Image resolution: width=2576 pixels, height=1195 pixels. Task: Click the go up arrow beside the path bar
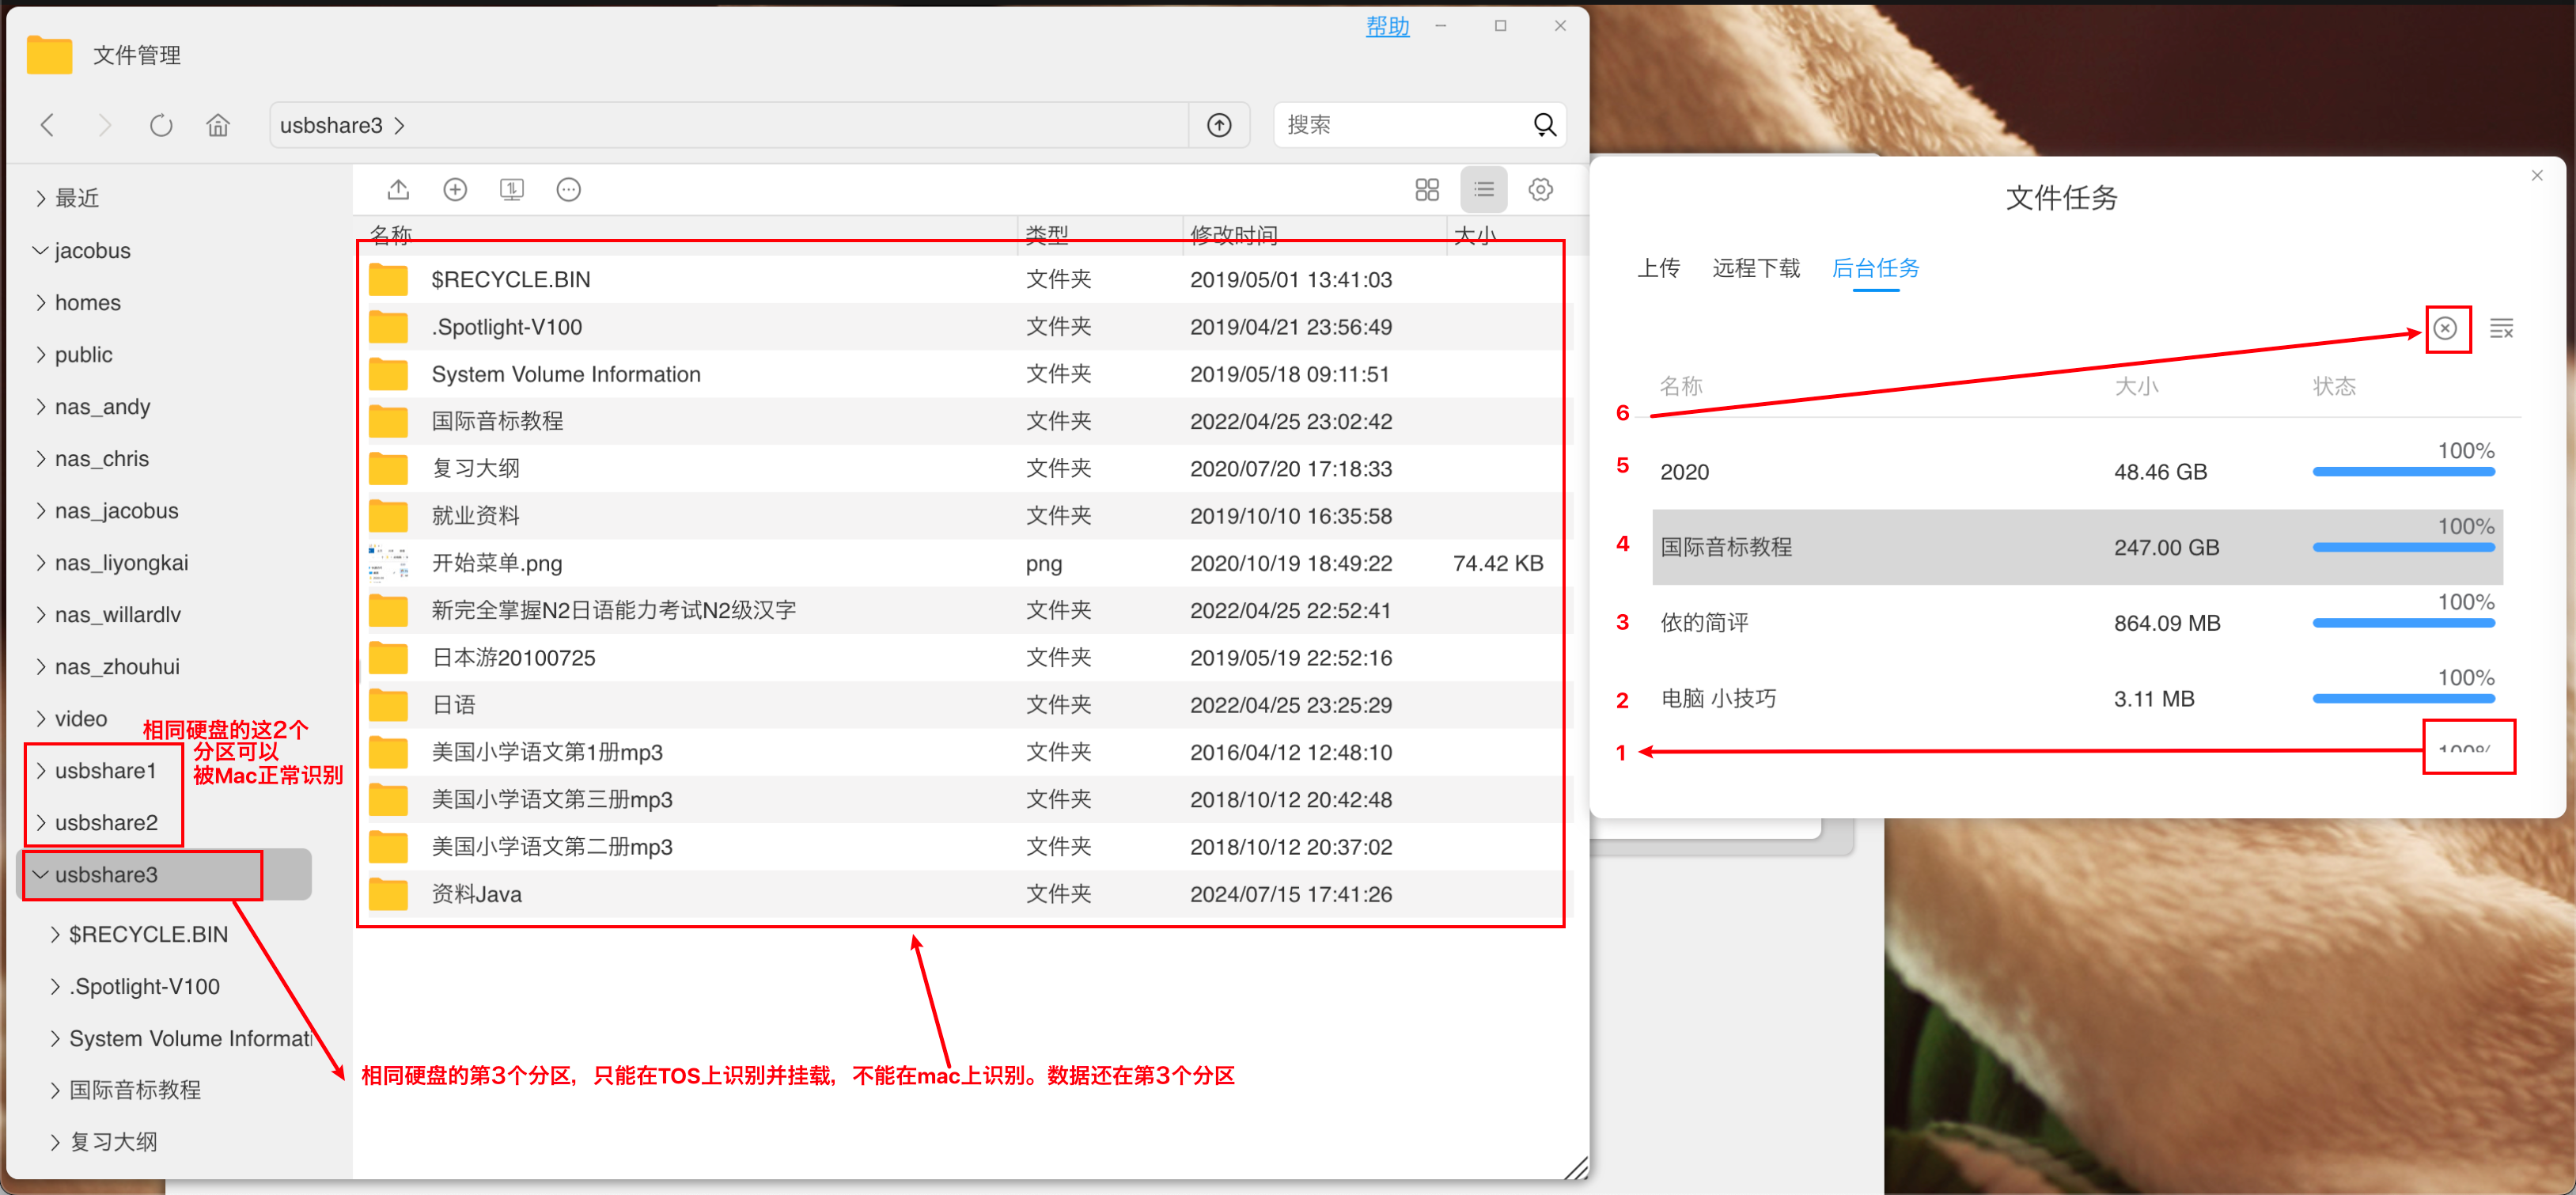[x=1218, y=125]
